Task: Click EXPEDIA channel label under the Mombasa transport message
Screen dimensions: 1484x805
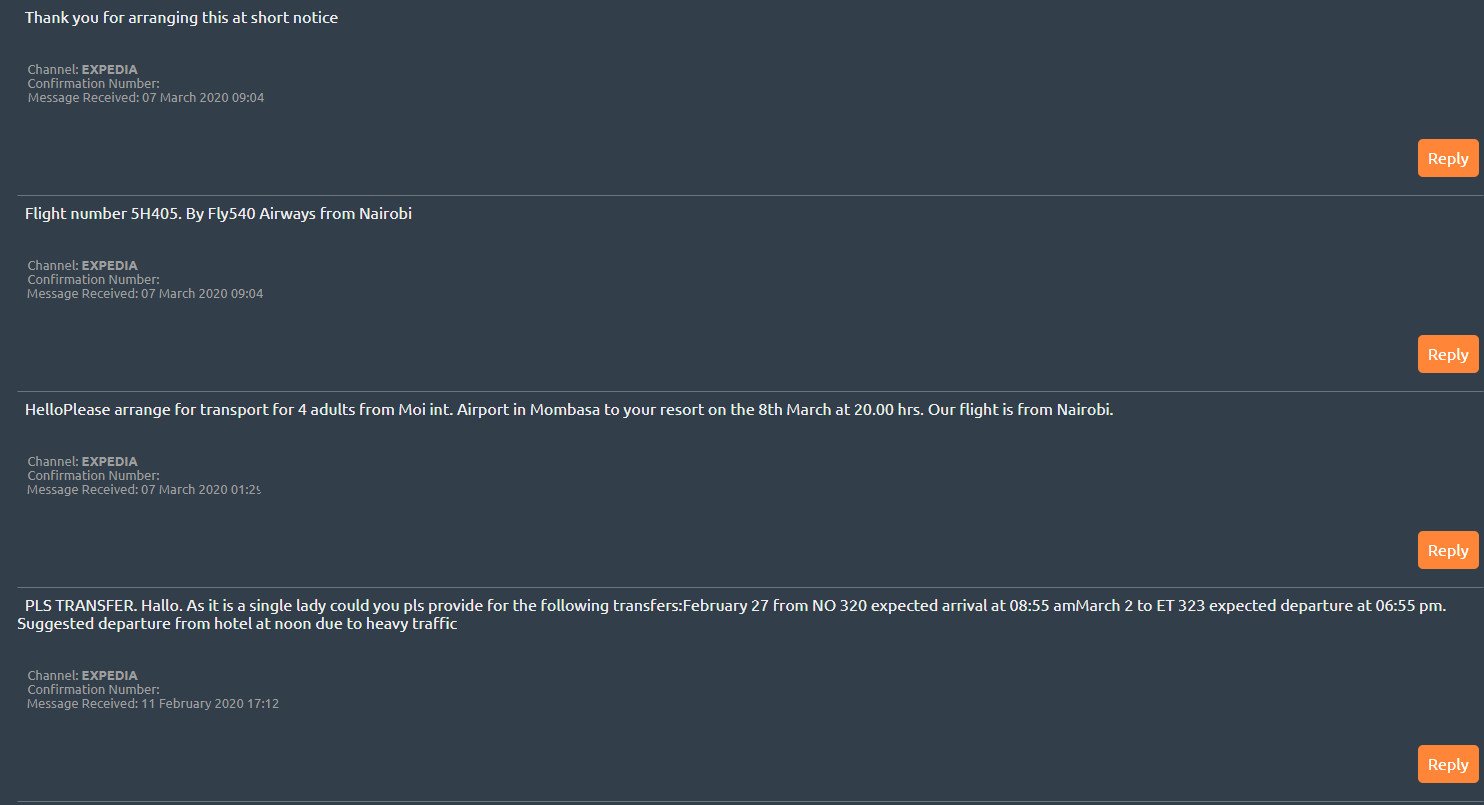Action: pos(109,462)
